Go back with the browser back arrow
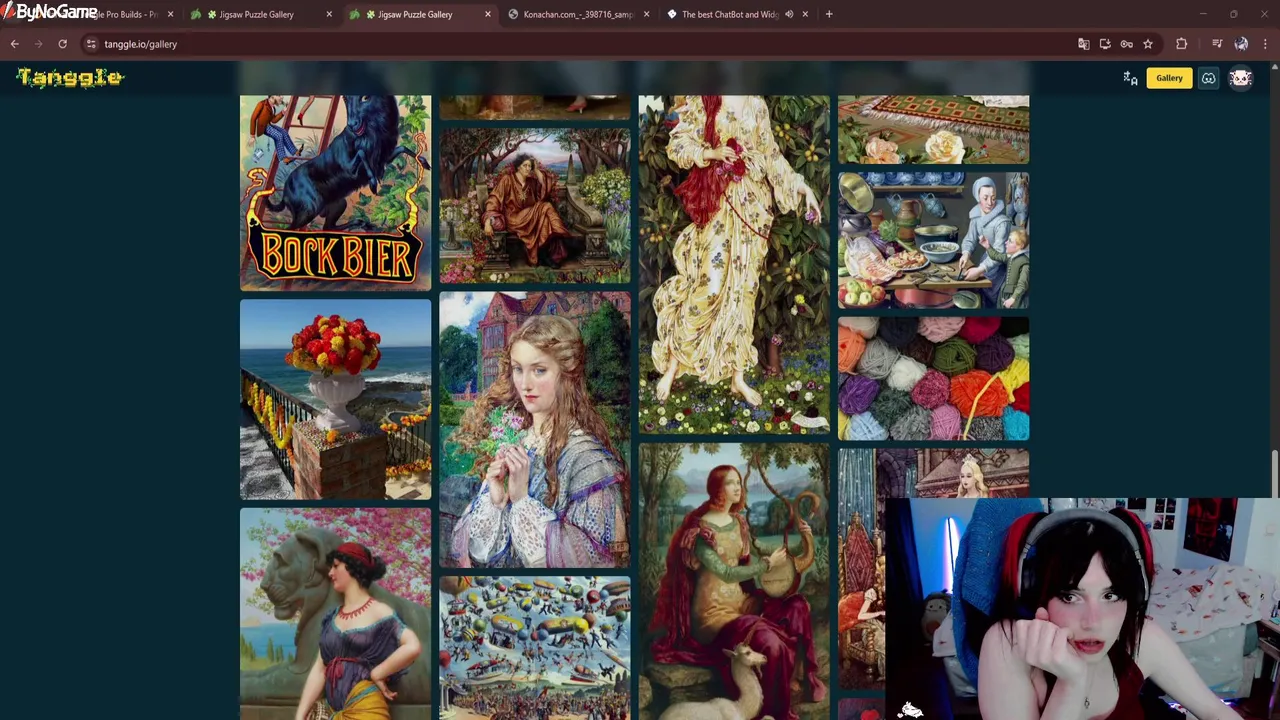This screenshot has height=720, width=1280. (15, 44)
